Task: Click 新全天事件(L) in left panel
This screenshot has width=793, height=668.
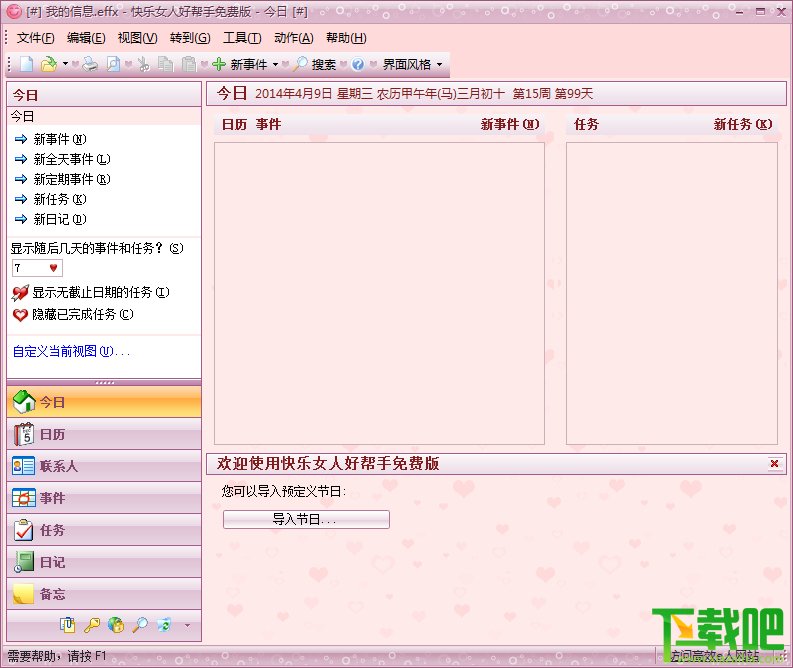Action: click(x=72, y=159)
